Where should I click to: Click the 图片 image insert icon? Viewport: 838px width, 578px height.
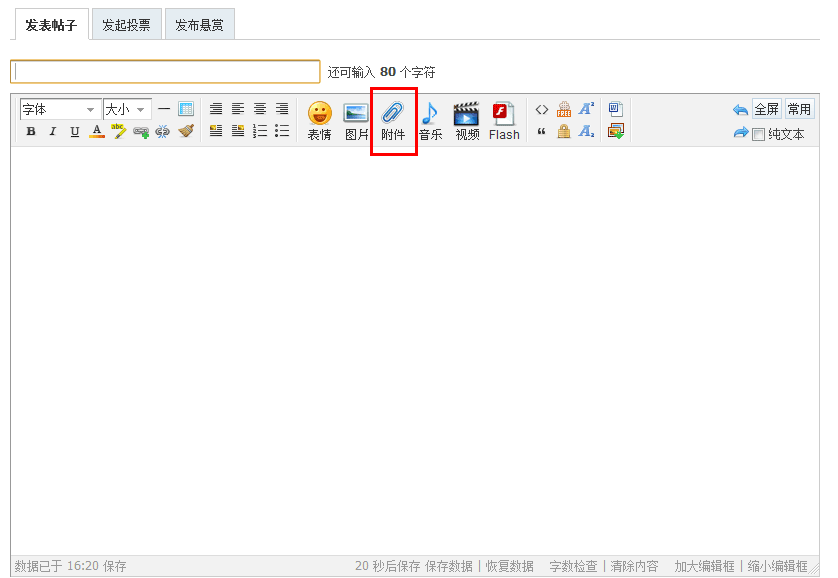pos(356,120)
